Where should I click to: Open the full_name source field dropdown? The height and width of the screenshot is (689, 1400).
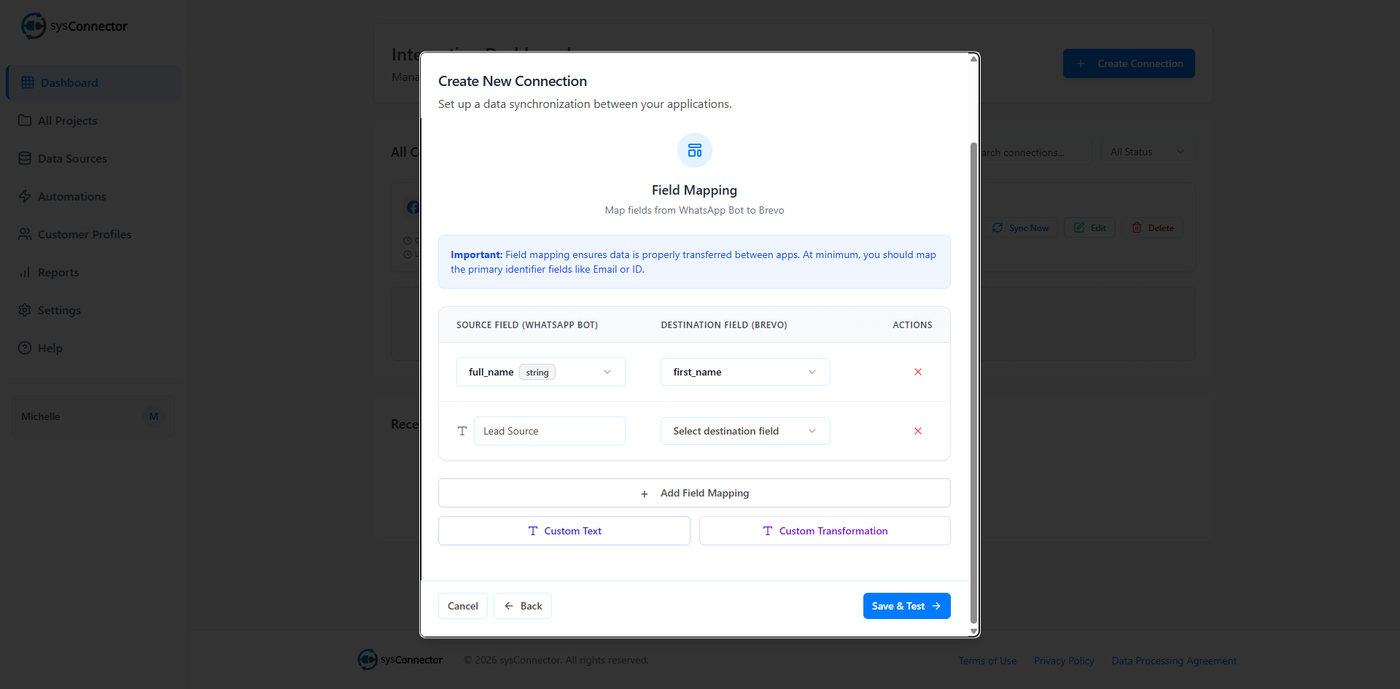[541, 372]
